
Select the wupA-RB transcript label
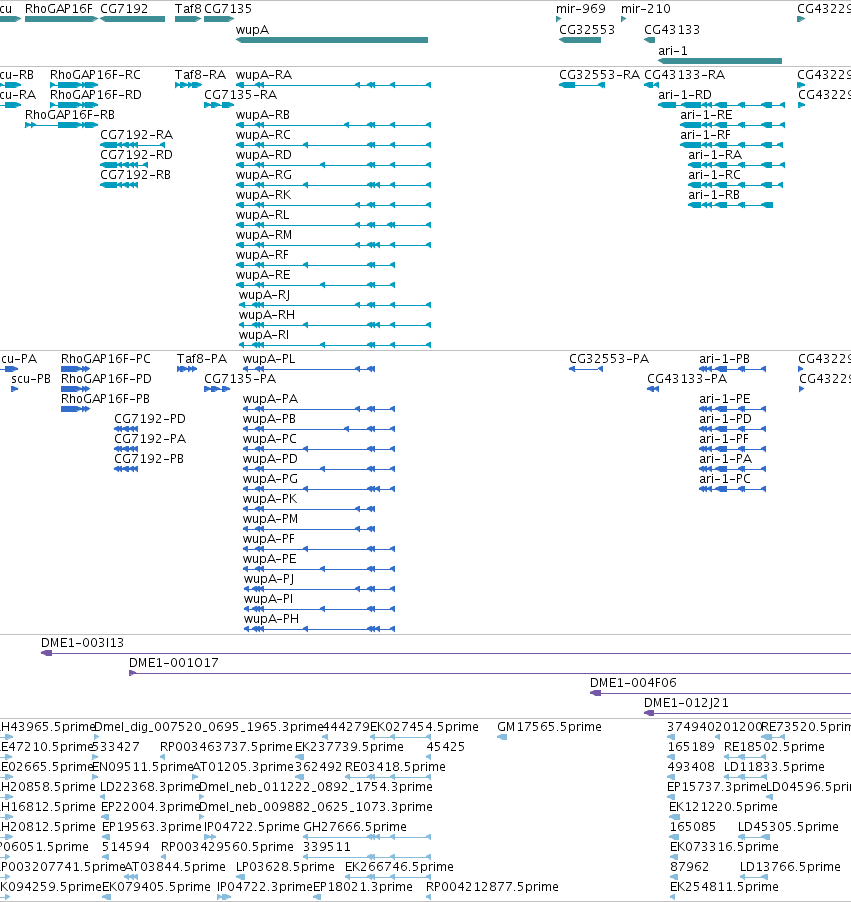pyautogui.click(x=262, y=114)
